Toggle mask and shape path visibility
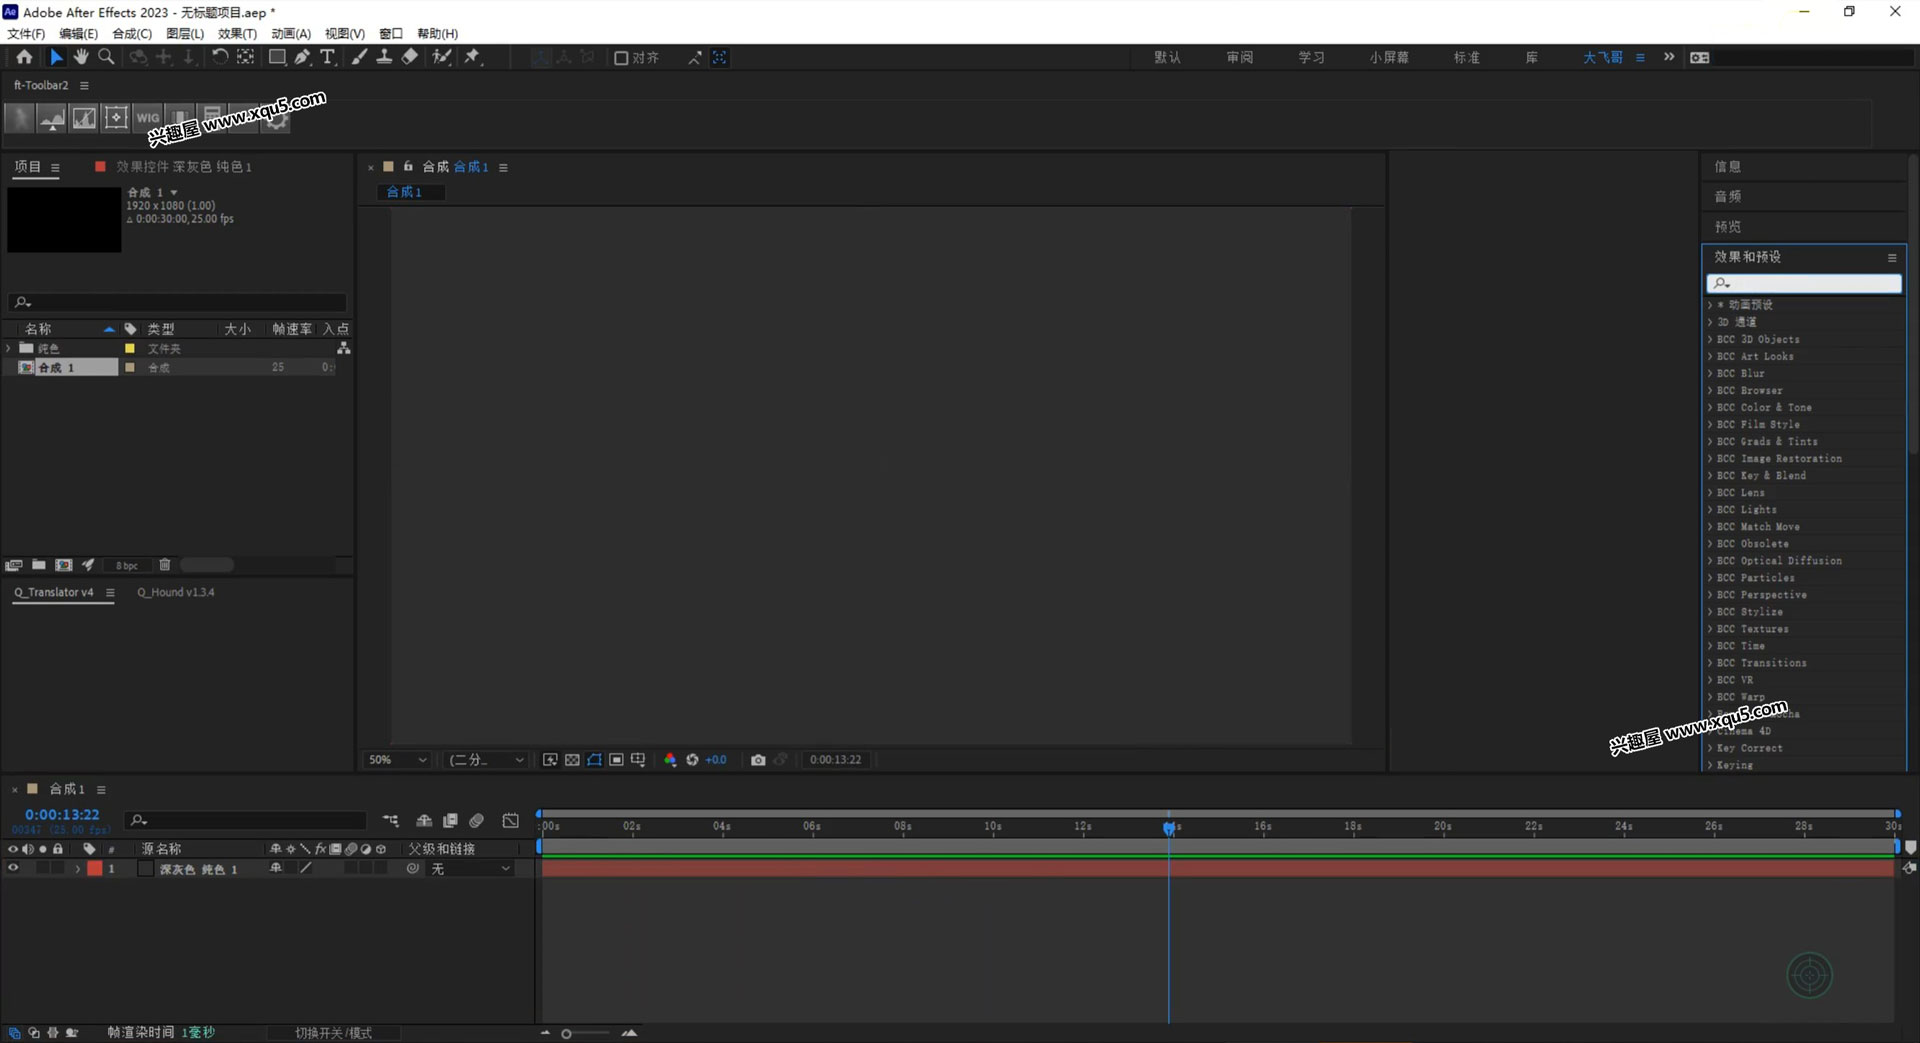The height and width of the screenshot is (1043, 1920). click(x=594, y=760)
